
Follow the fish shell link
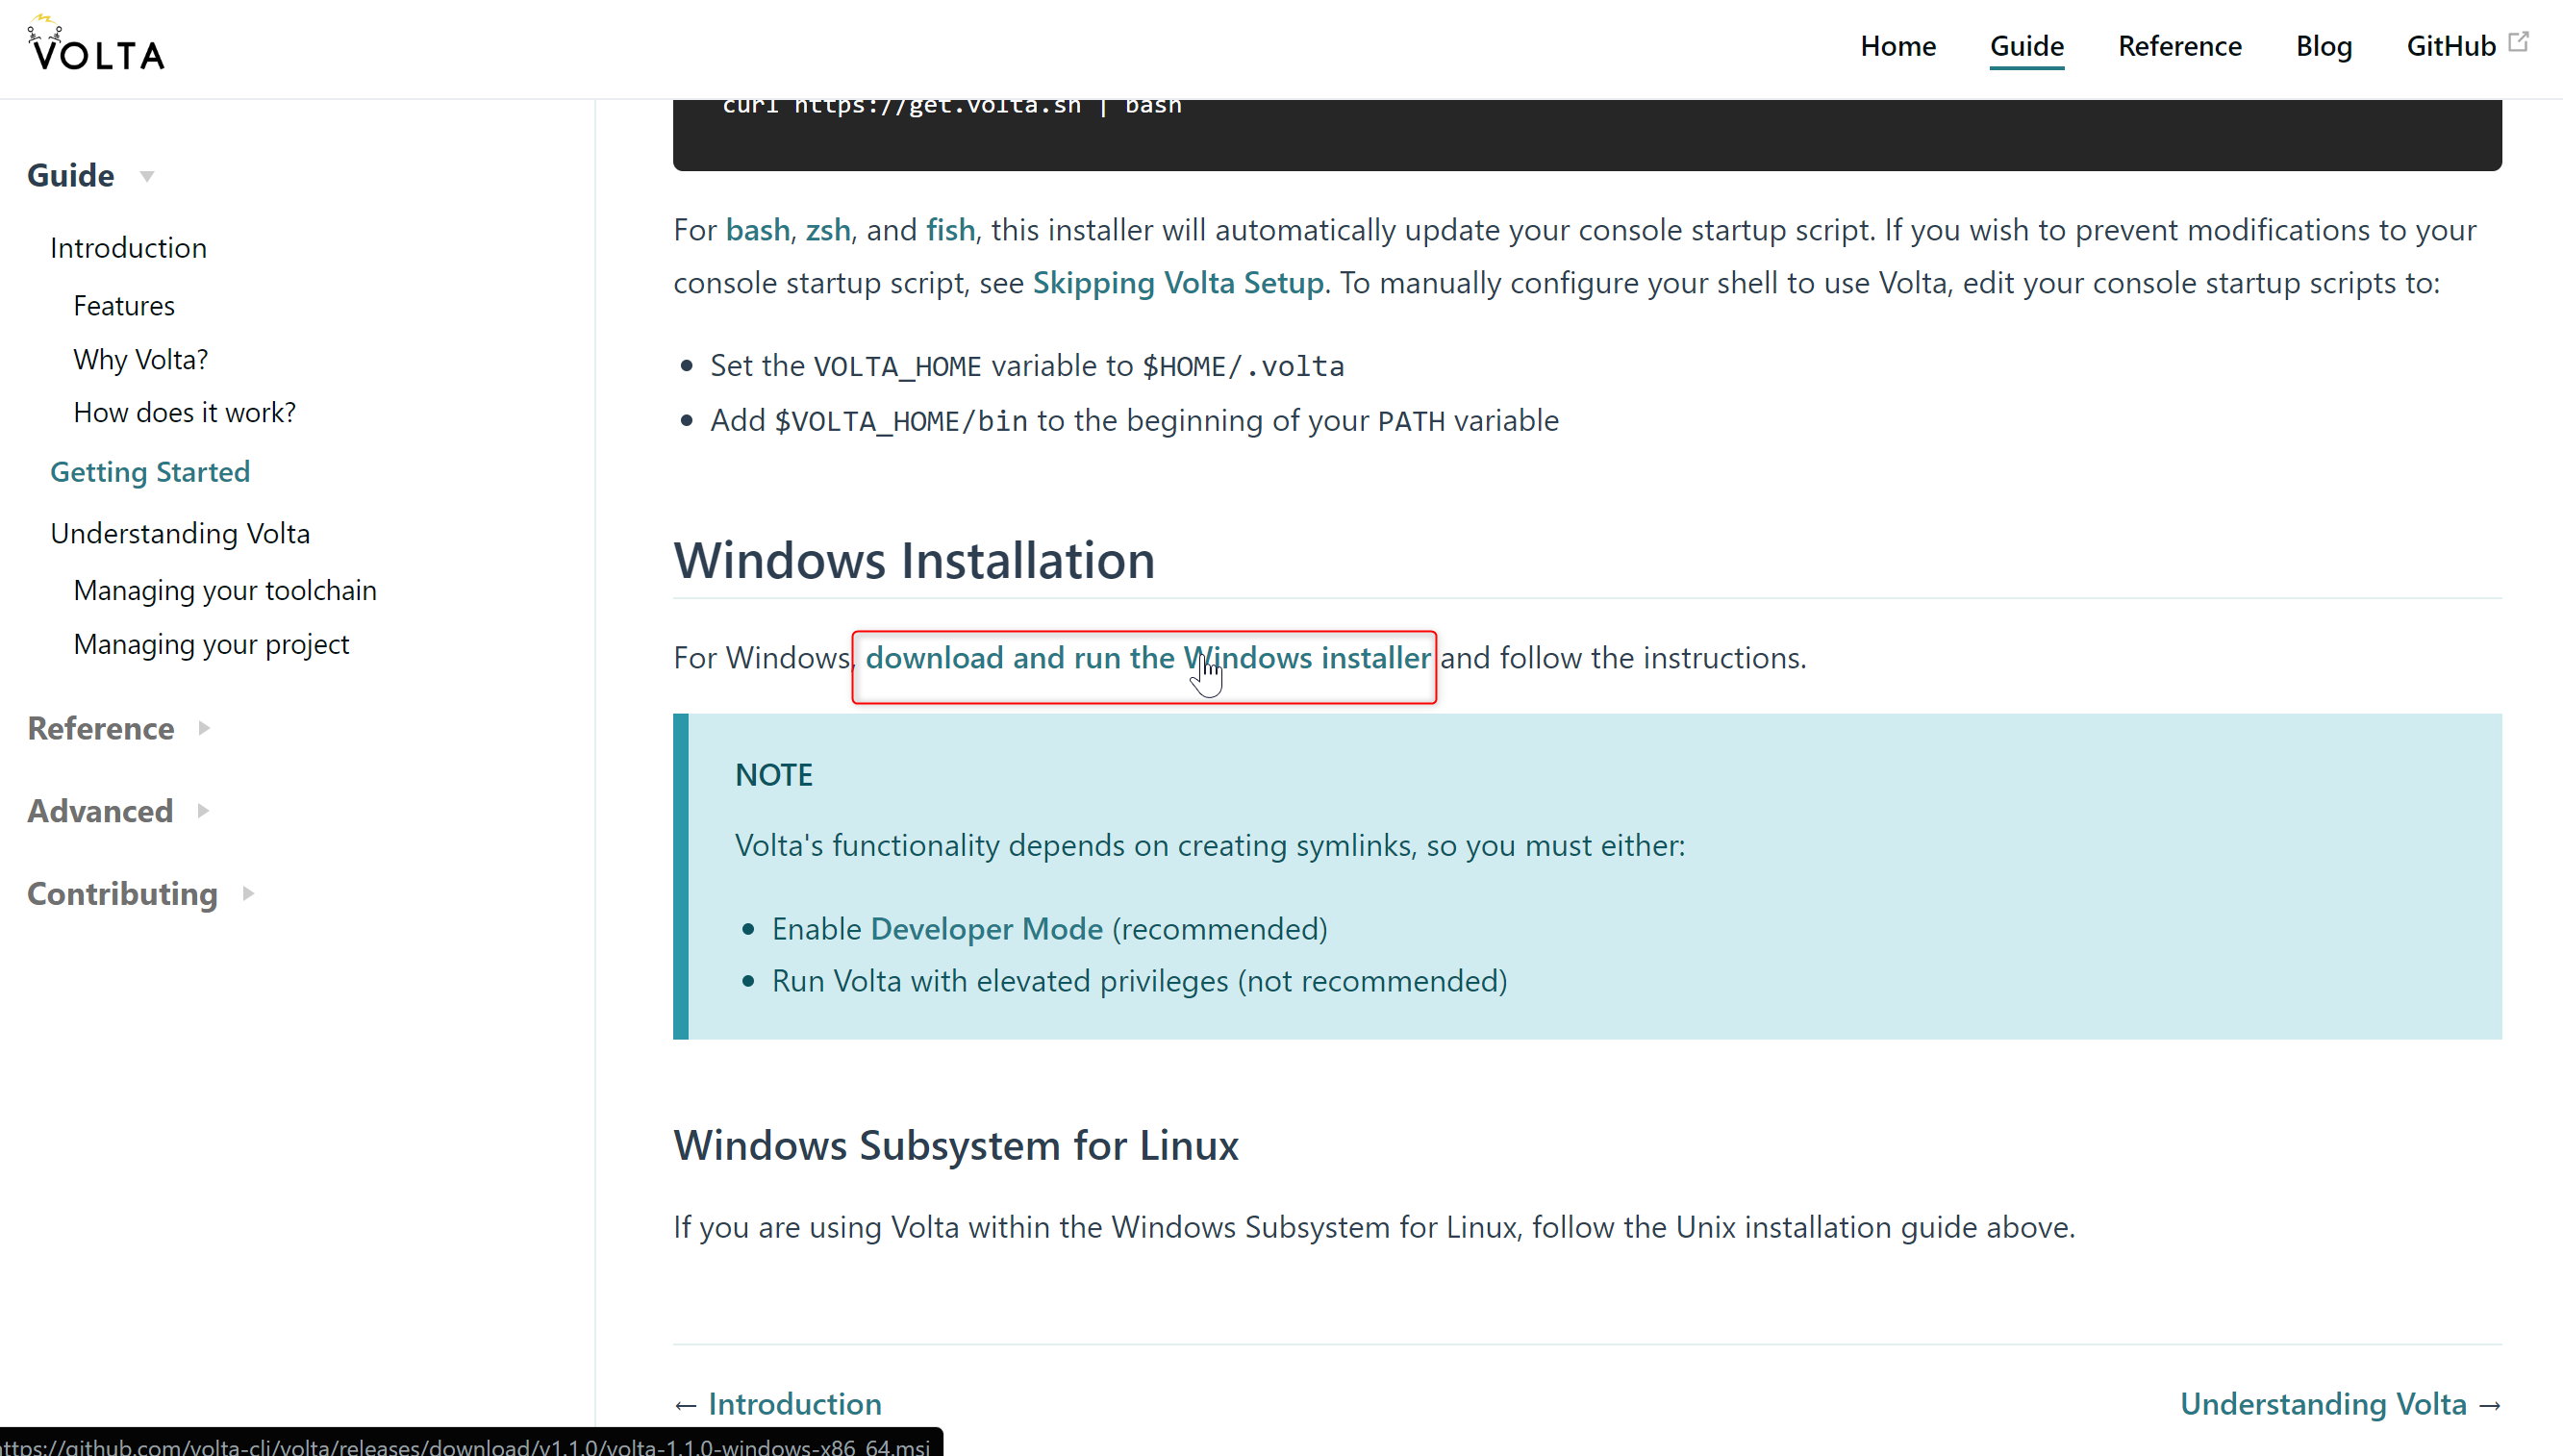coord(950,230)
